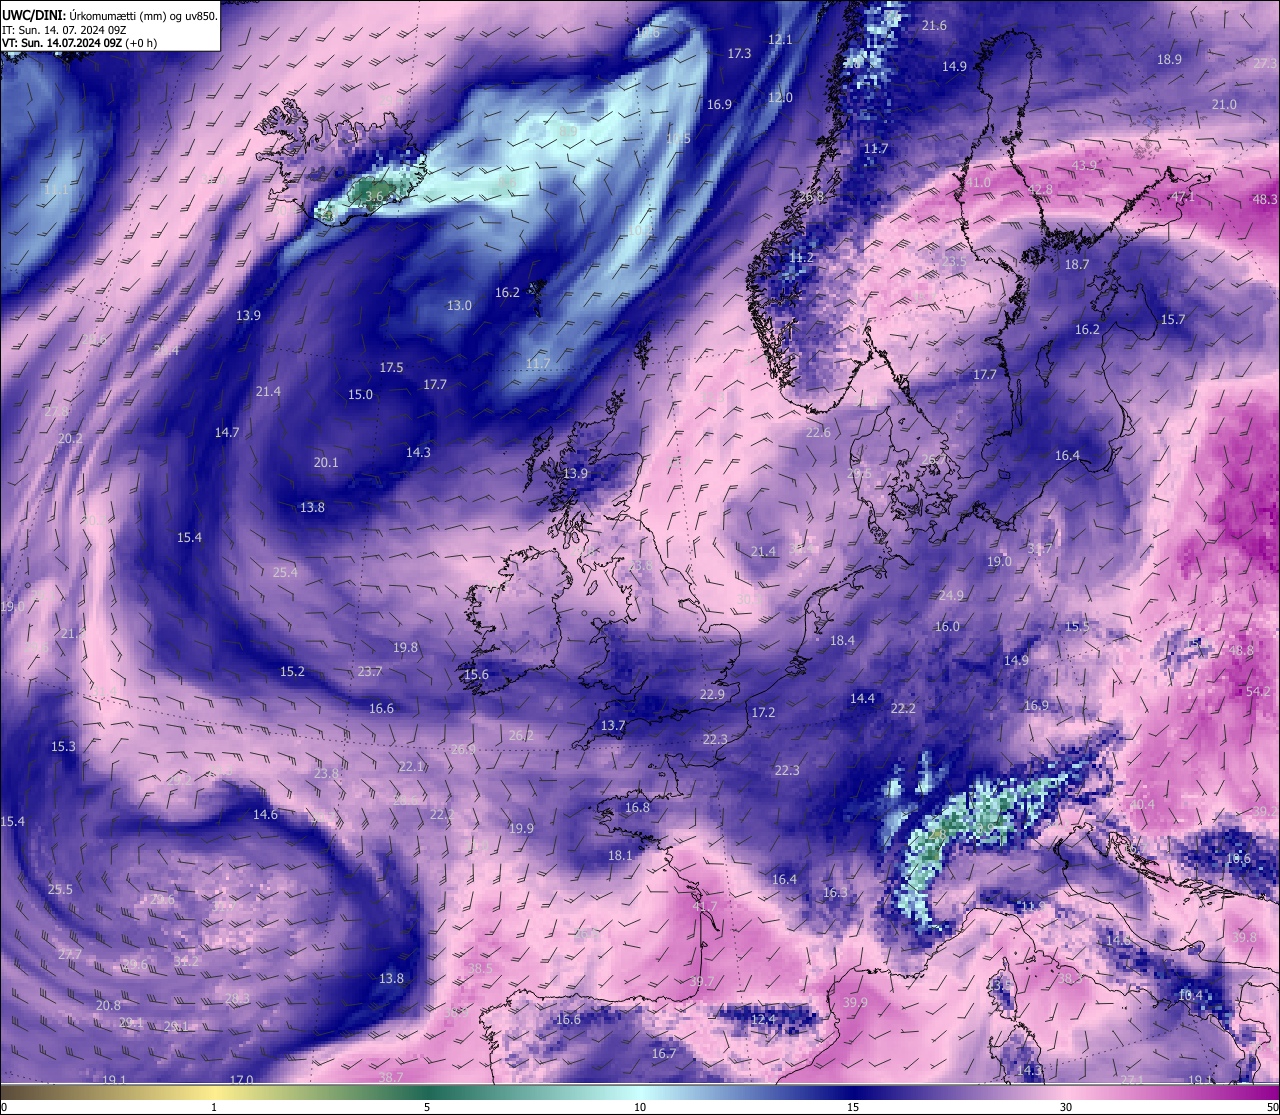Click the map value "14.4"
The width and height of the screenshot is (1280, 1115).
coord(862,699)
